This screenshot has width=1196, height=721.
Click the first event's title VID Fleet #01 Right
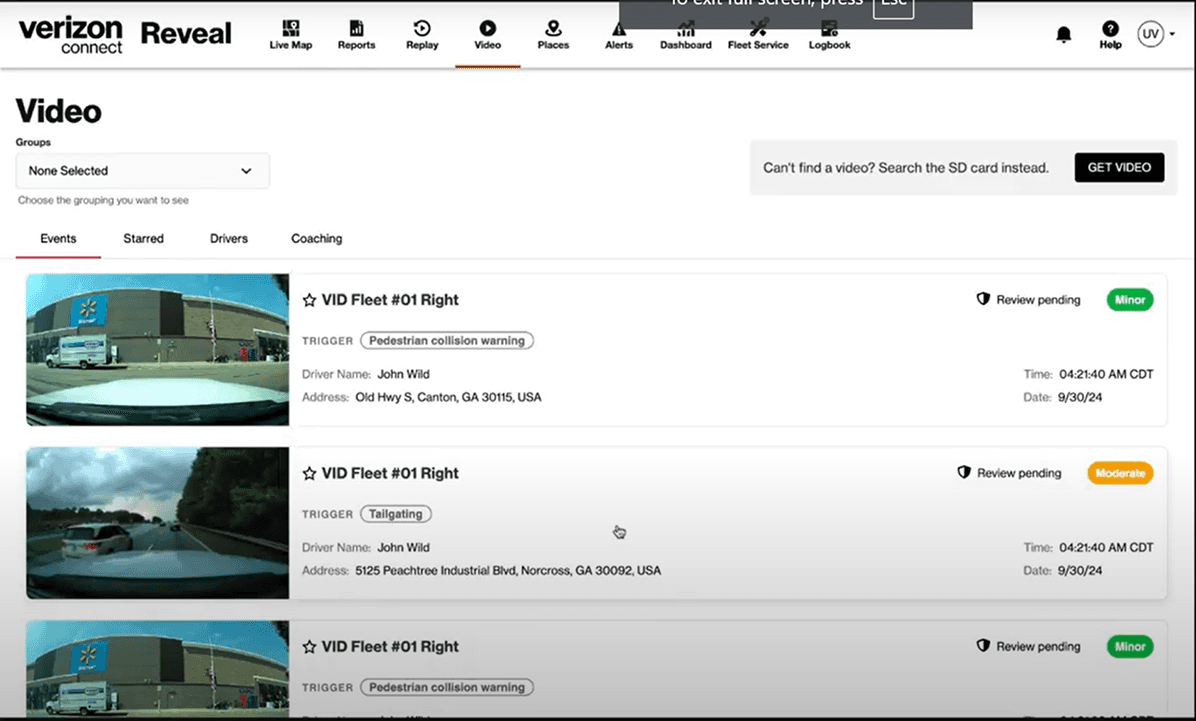coord(390,300)
